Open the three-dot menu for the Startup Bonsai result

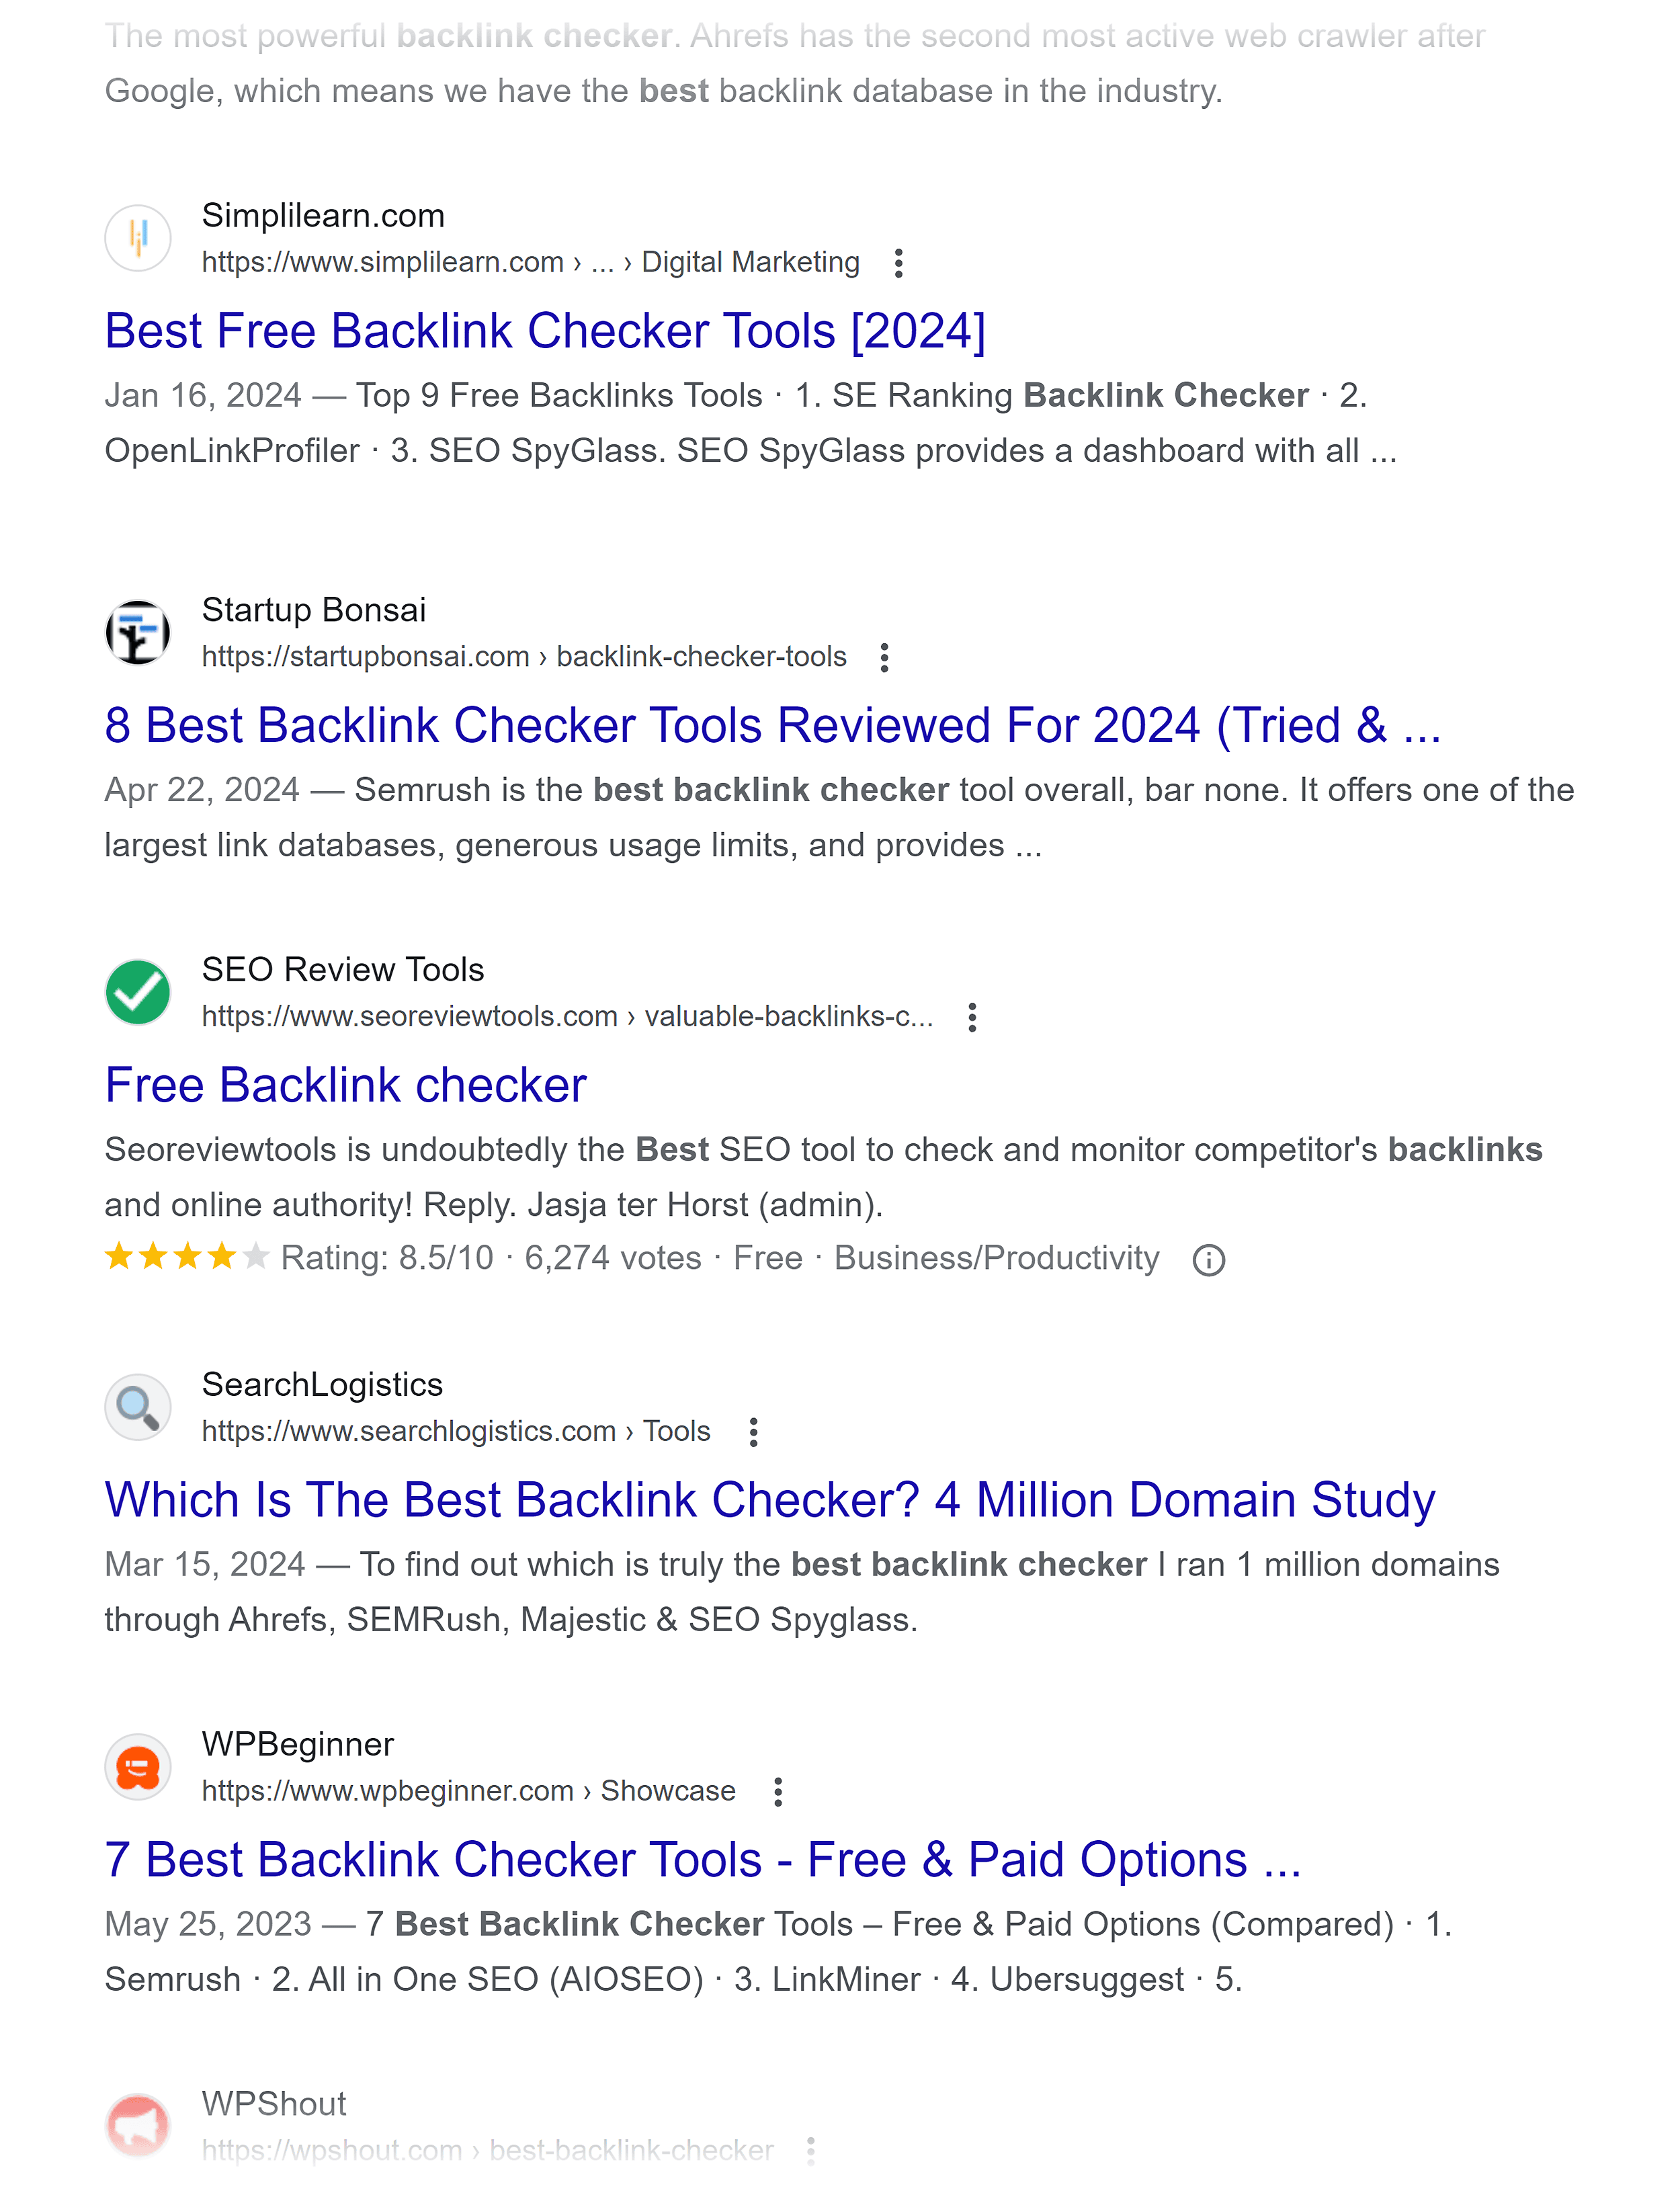[884, 657]
